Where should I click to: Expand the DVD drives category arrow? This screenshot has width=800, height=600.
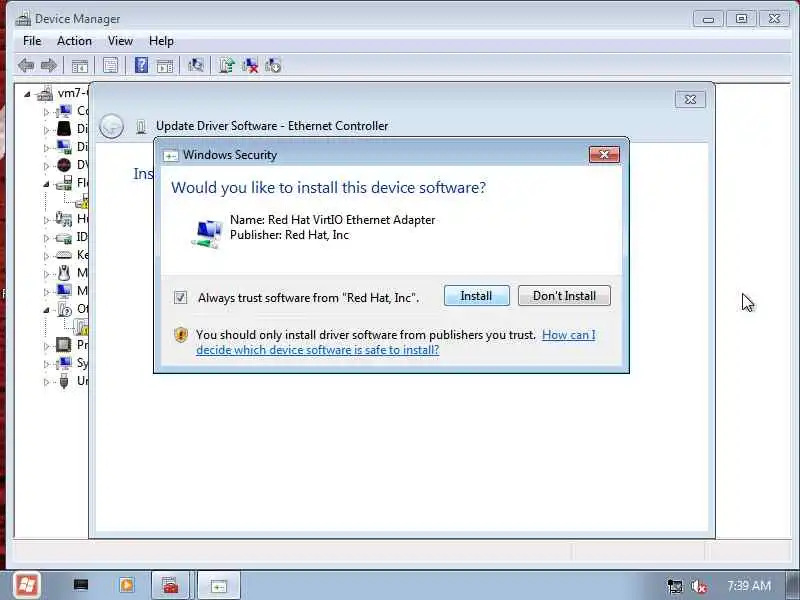tap(46, 166)
